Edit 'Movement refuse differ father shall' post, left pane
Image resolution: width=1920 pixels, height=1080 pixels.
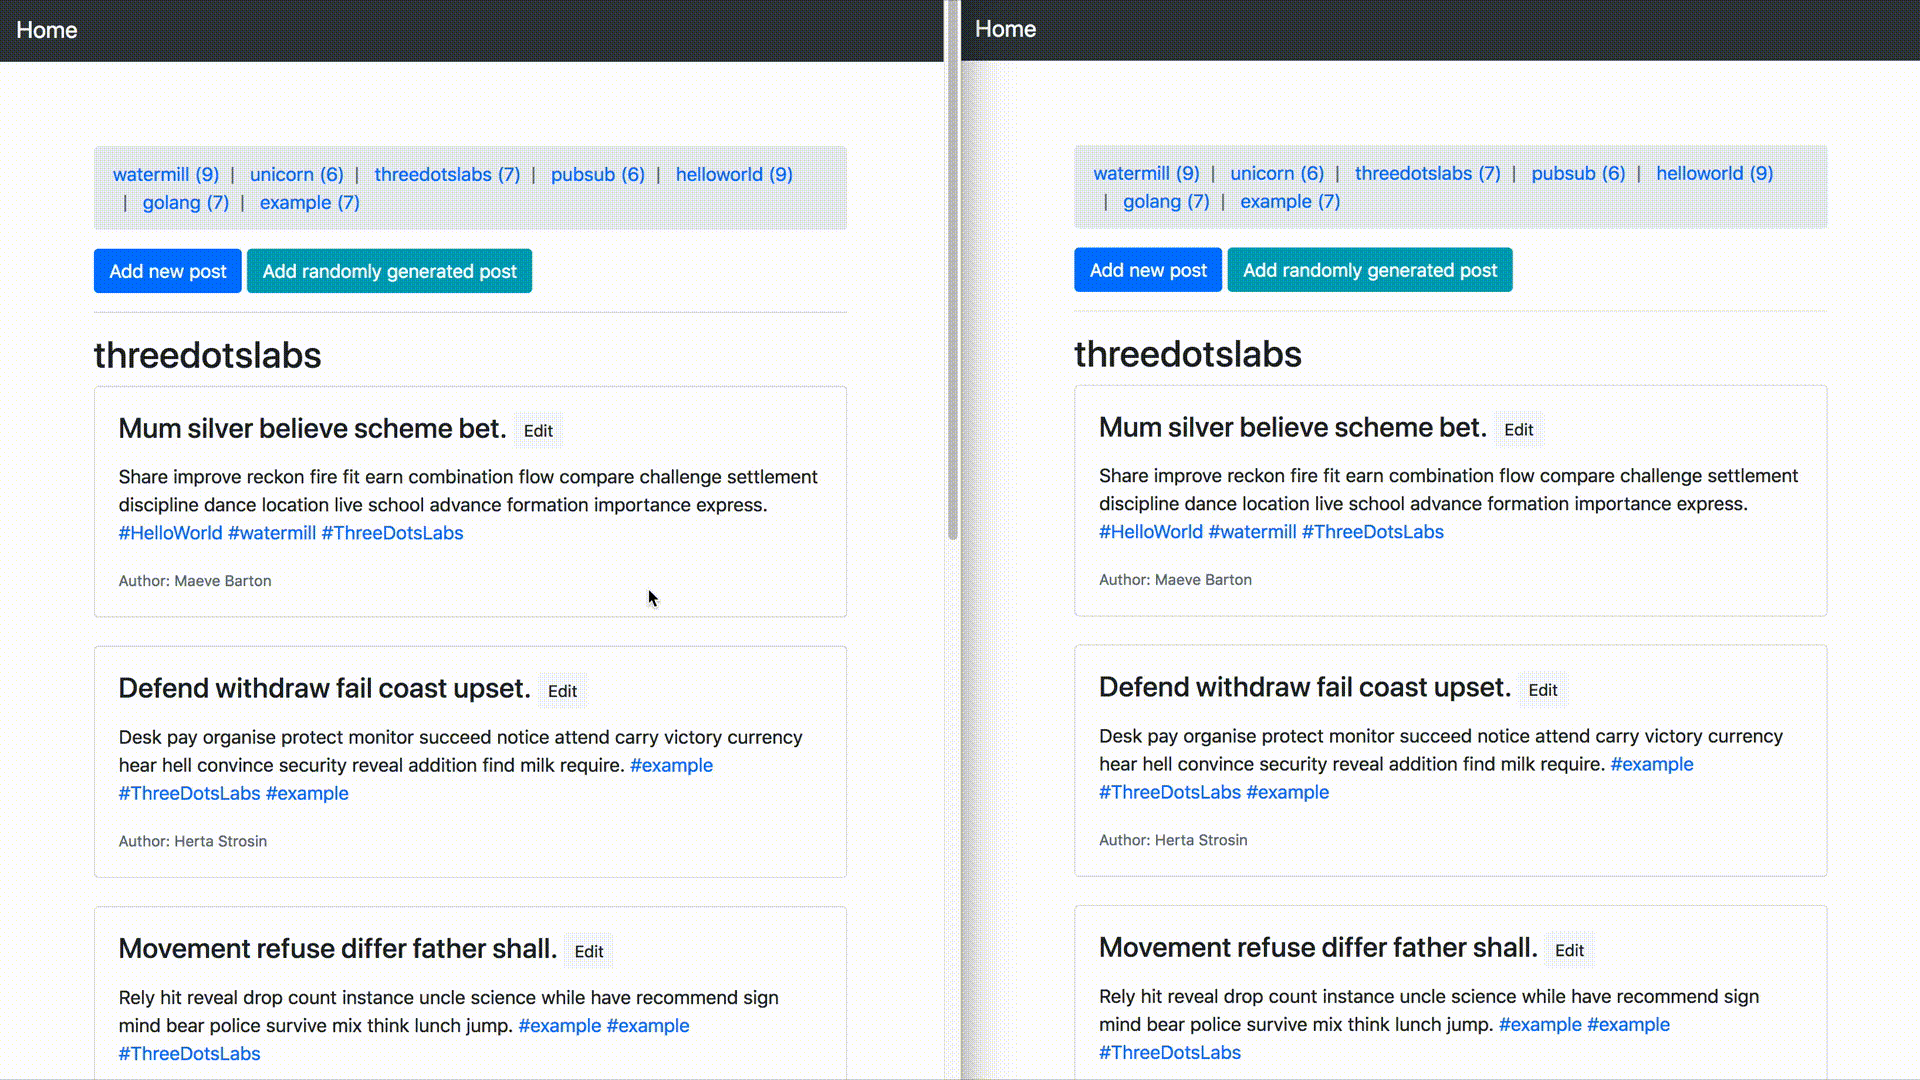pyautogui.click(x=588, y=951)
